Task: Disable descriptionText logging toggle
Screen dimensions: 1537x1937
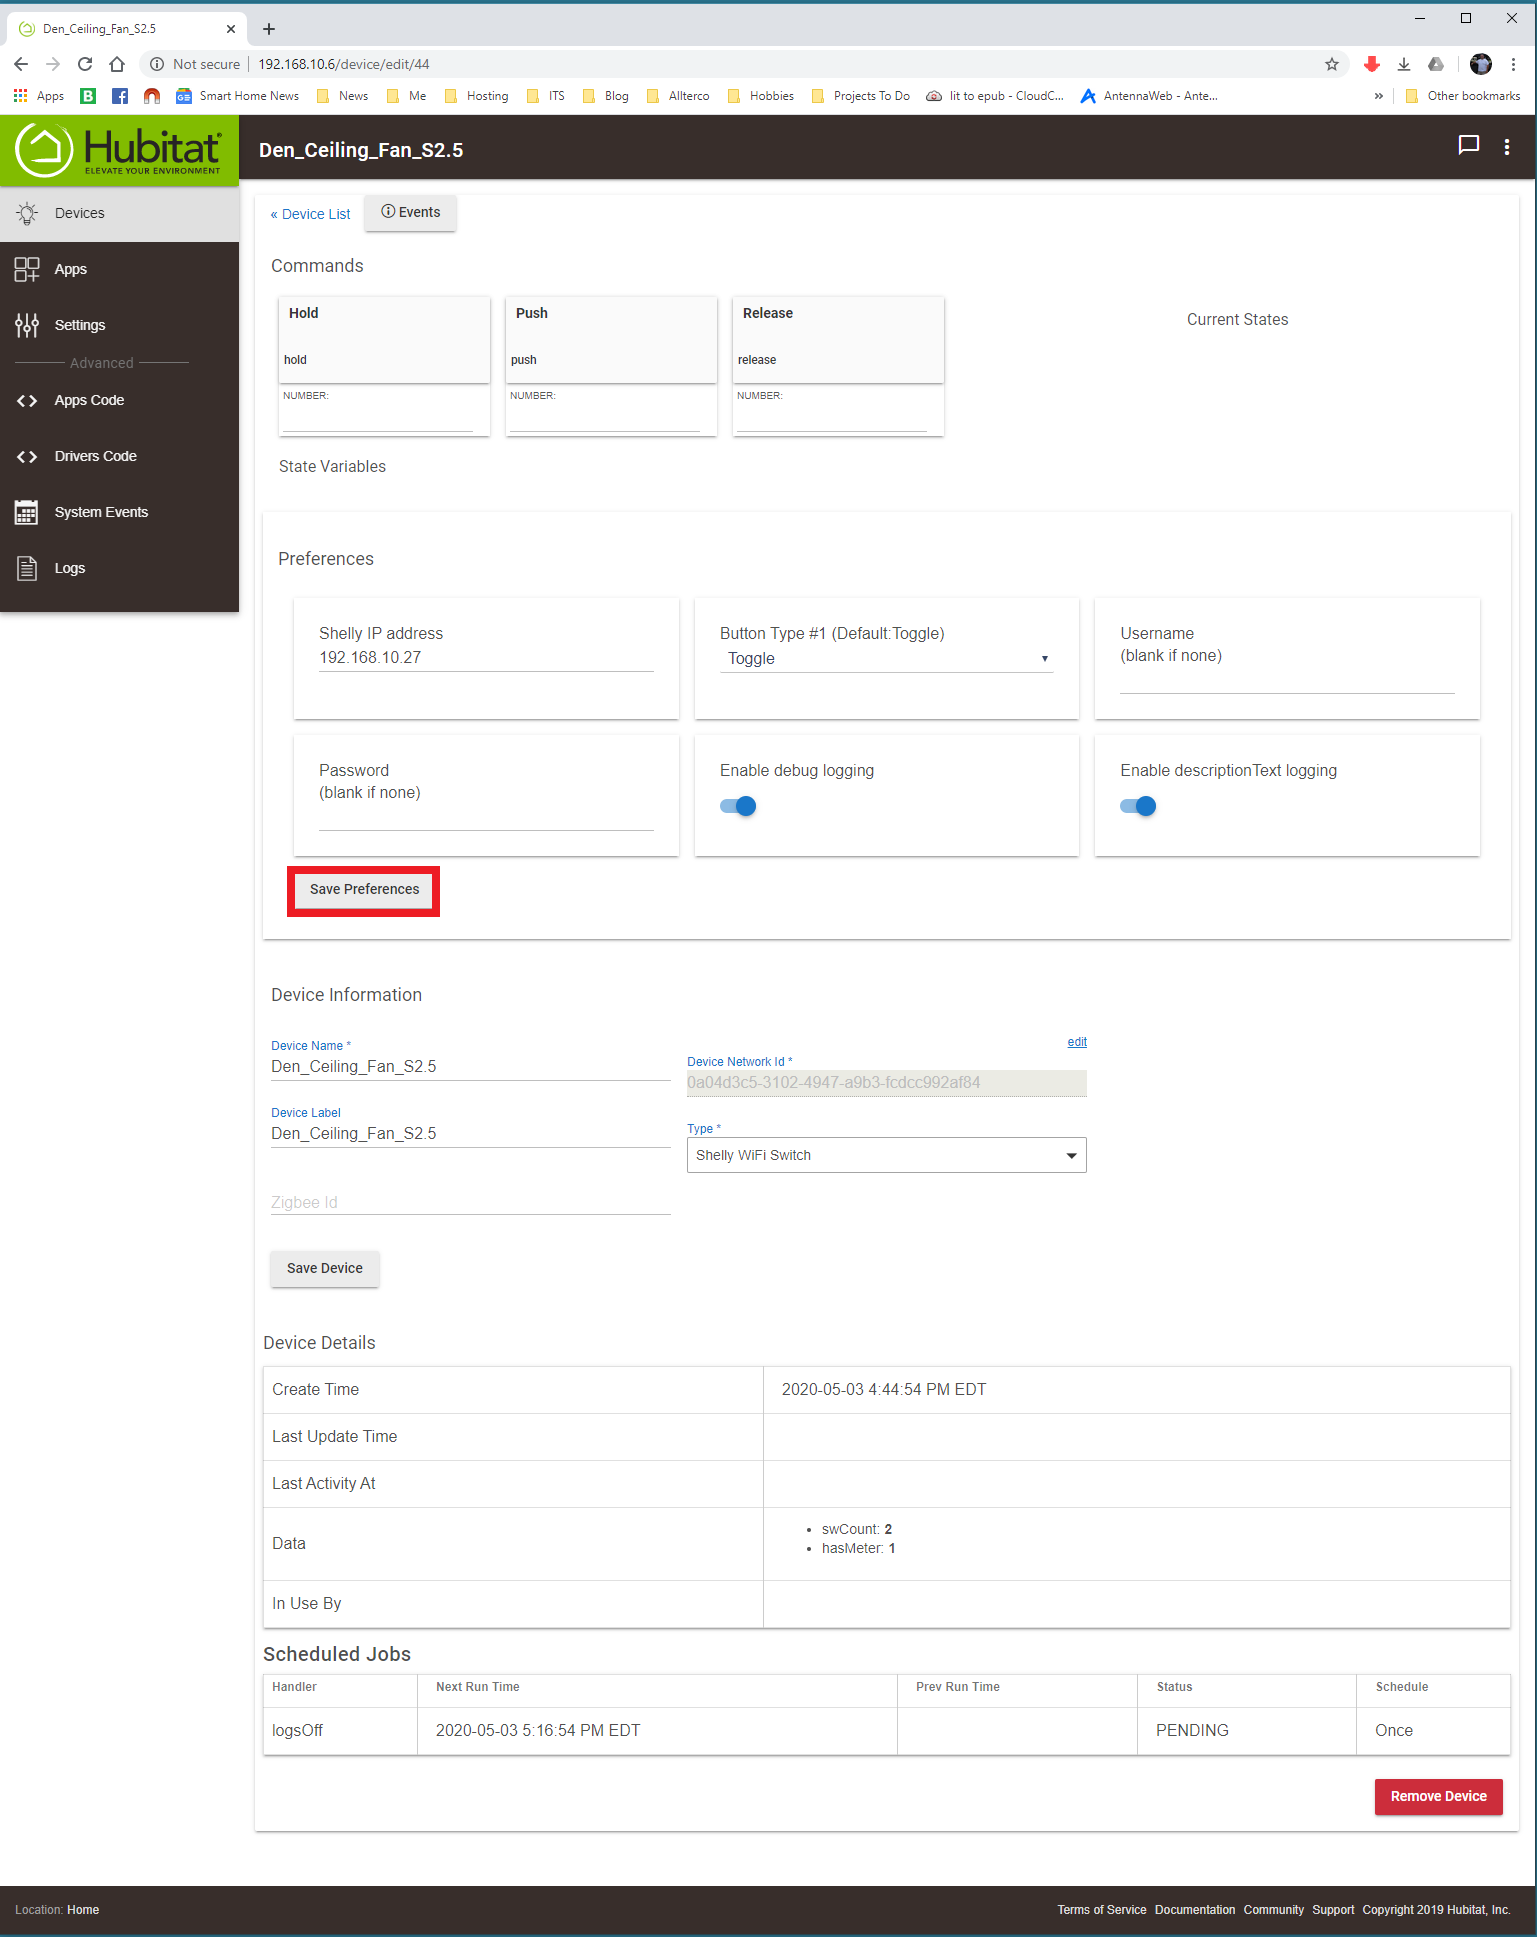Action: click(1138, 806)
